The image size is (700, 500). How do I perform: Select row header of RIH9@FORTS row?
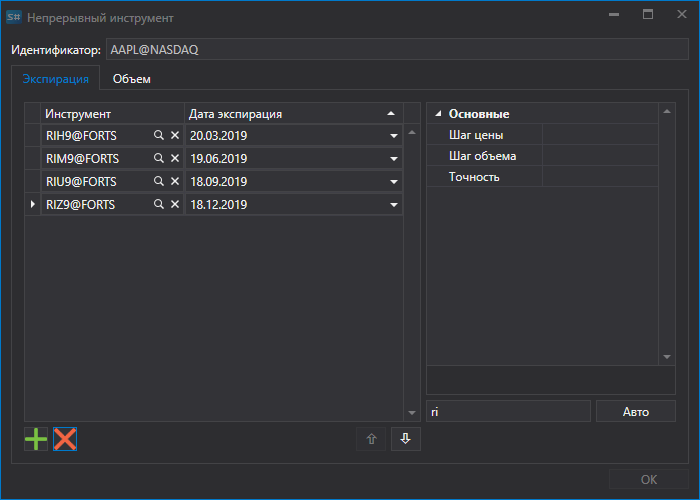[x=33, y=135]
